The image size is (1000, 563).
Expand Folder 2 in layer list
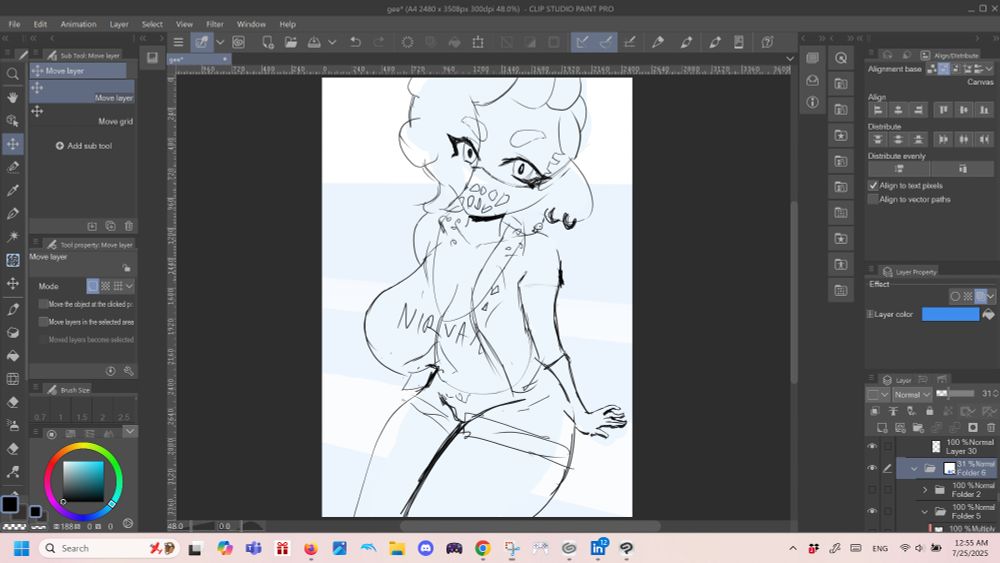click(x=925, y=490)
